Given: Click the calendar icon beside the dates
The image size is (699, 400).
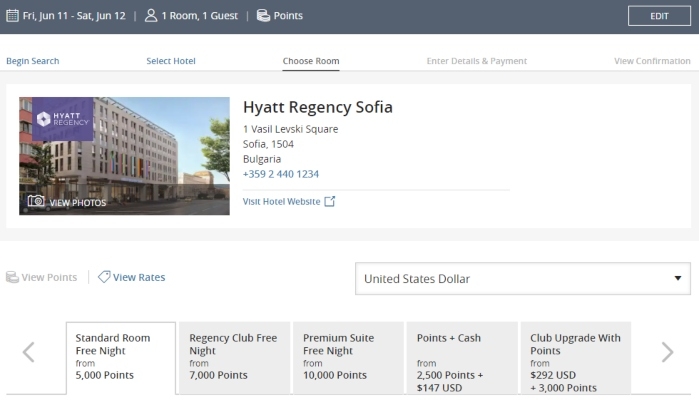Looking at the screenshot, I should pos(12,16).
